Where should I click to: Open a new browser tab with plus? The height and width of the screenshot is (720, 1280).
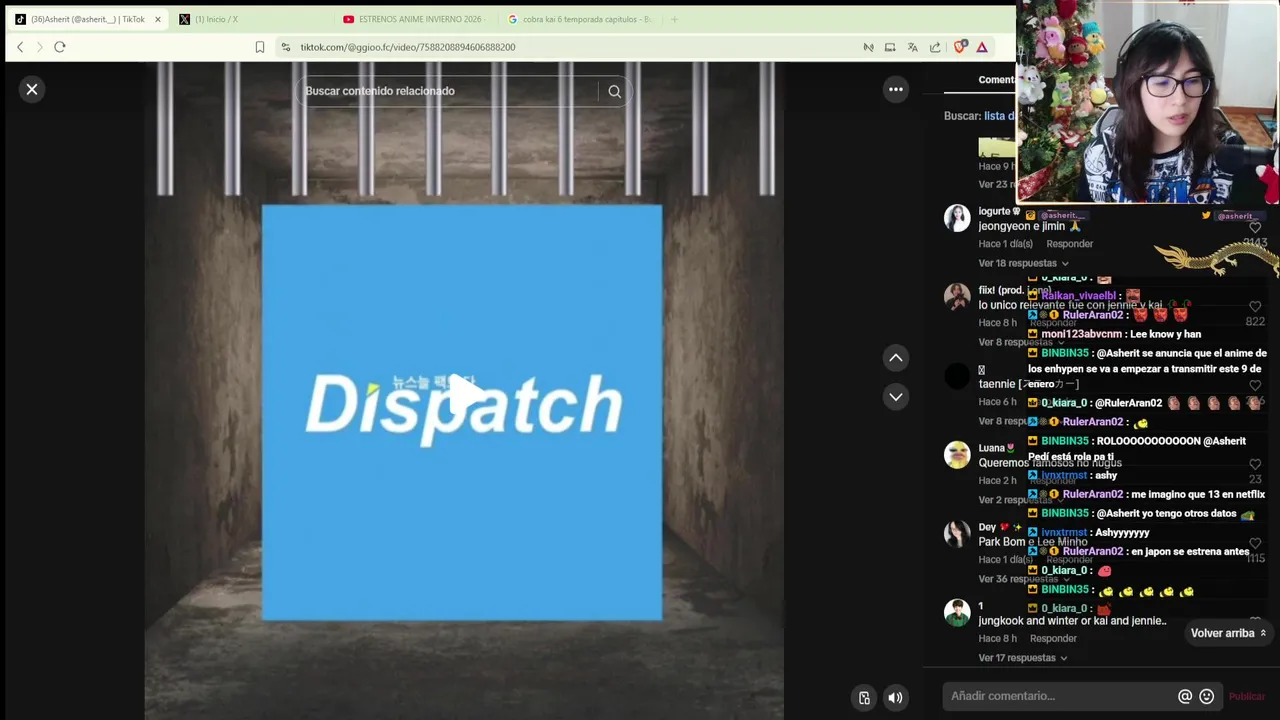(x=674, y=19)
